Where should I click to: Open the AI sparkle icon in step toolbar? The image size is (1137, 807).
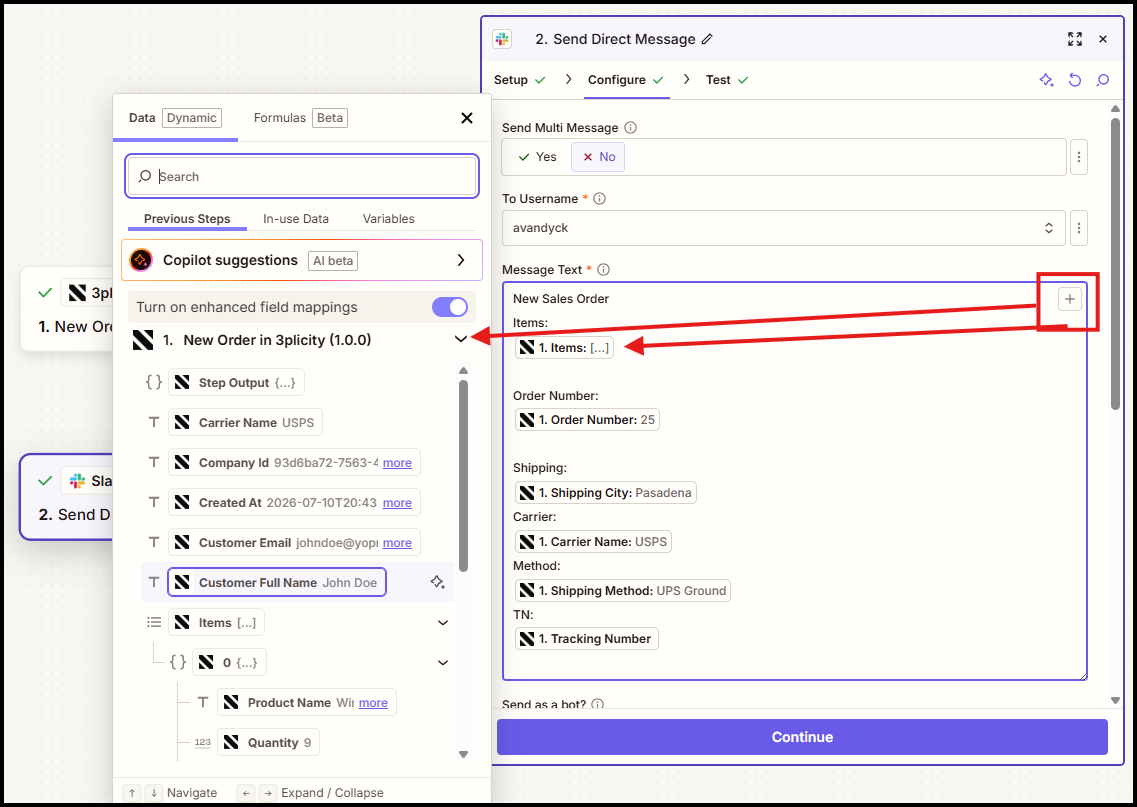point(1046,80)
